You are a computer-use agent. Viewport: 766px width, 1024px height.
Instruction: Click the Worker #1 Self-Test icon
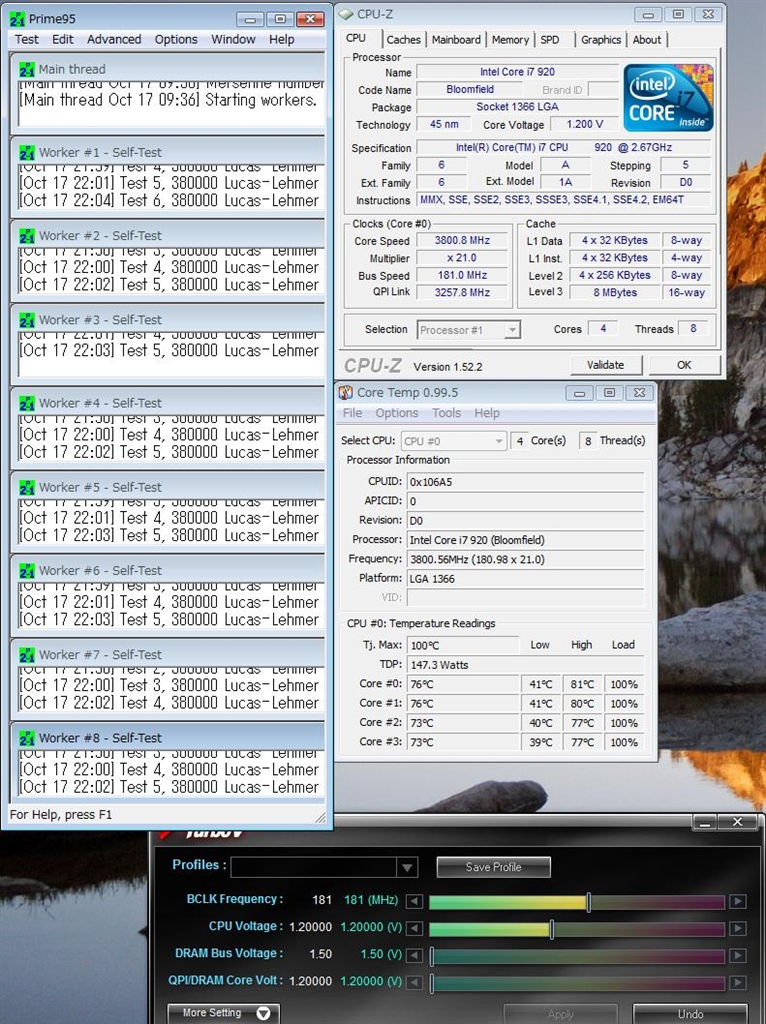[x=27, y=153]
